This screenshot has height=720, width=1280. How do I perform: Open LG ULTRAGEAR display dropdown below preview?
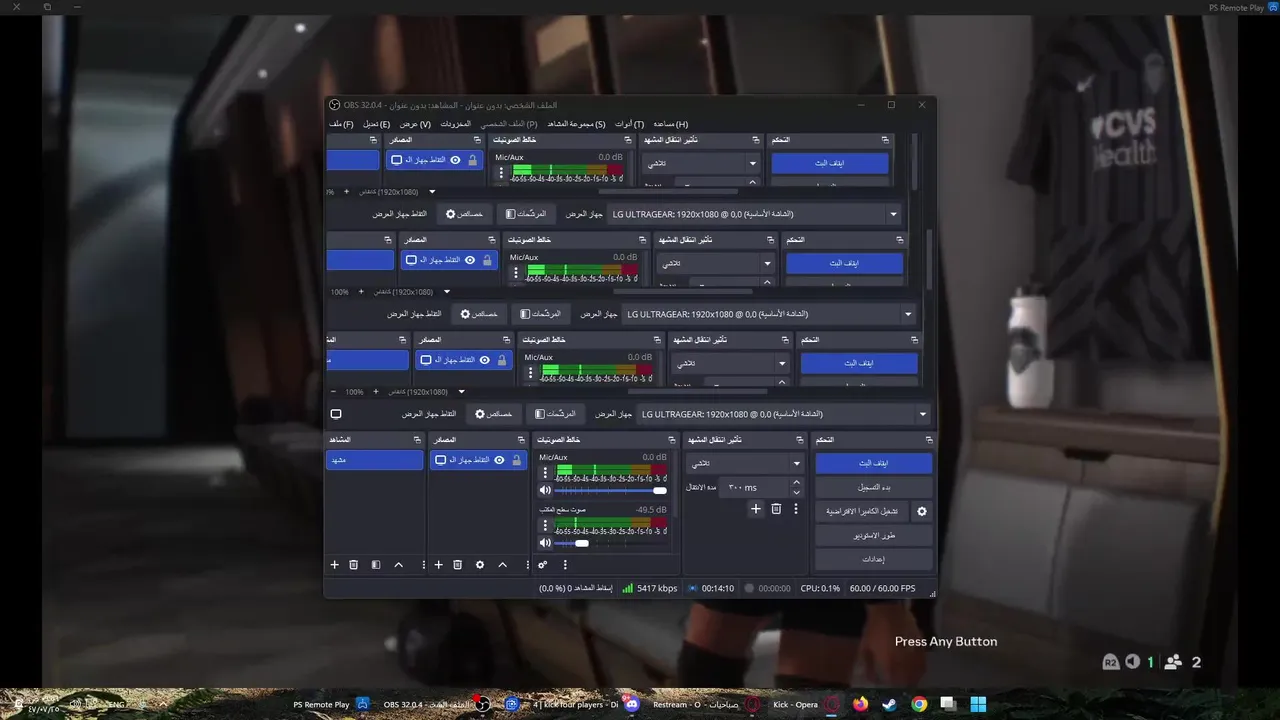[784, 414]
